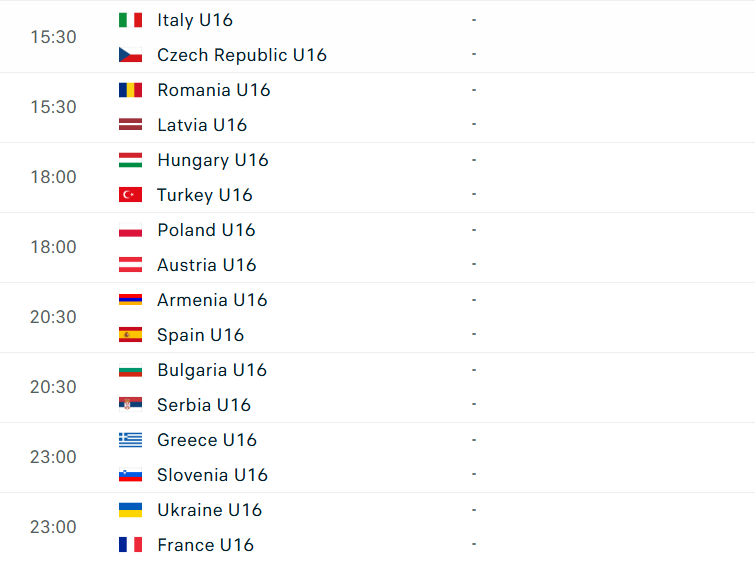The width and height of the screenshot is (755, 562).
Task: Open the first 20:30 match time
Action: point(53,317)
